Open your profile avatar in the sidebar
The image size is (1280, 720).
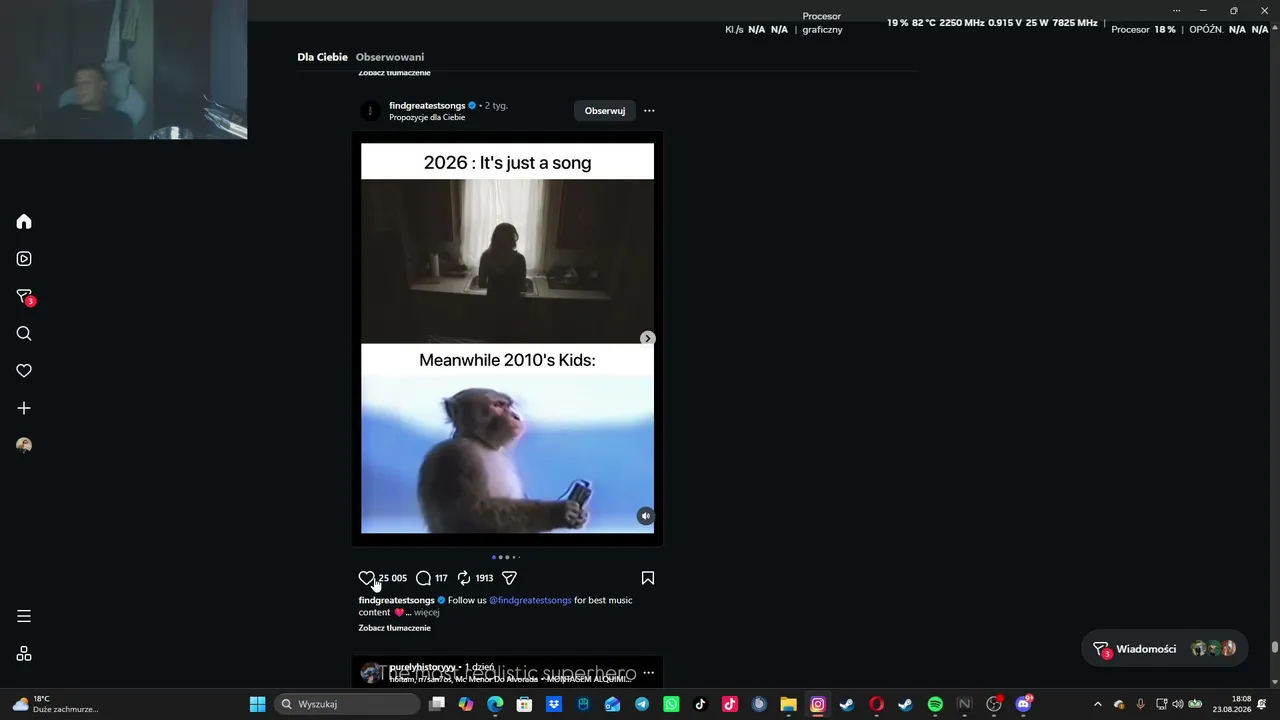point(24,445)
